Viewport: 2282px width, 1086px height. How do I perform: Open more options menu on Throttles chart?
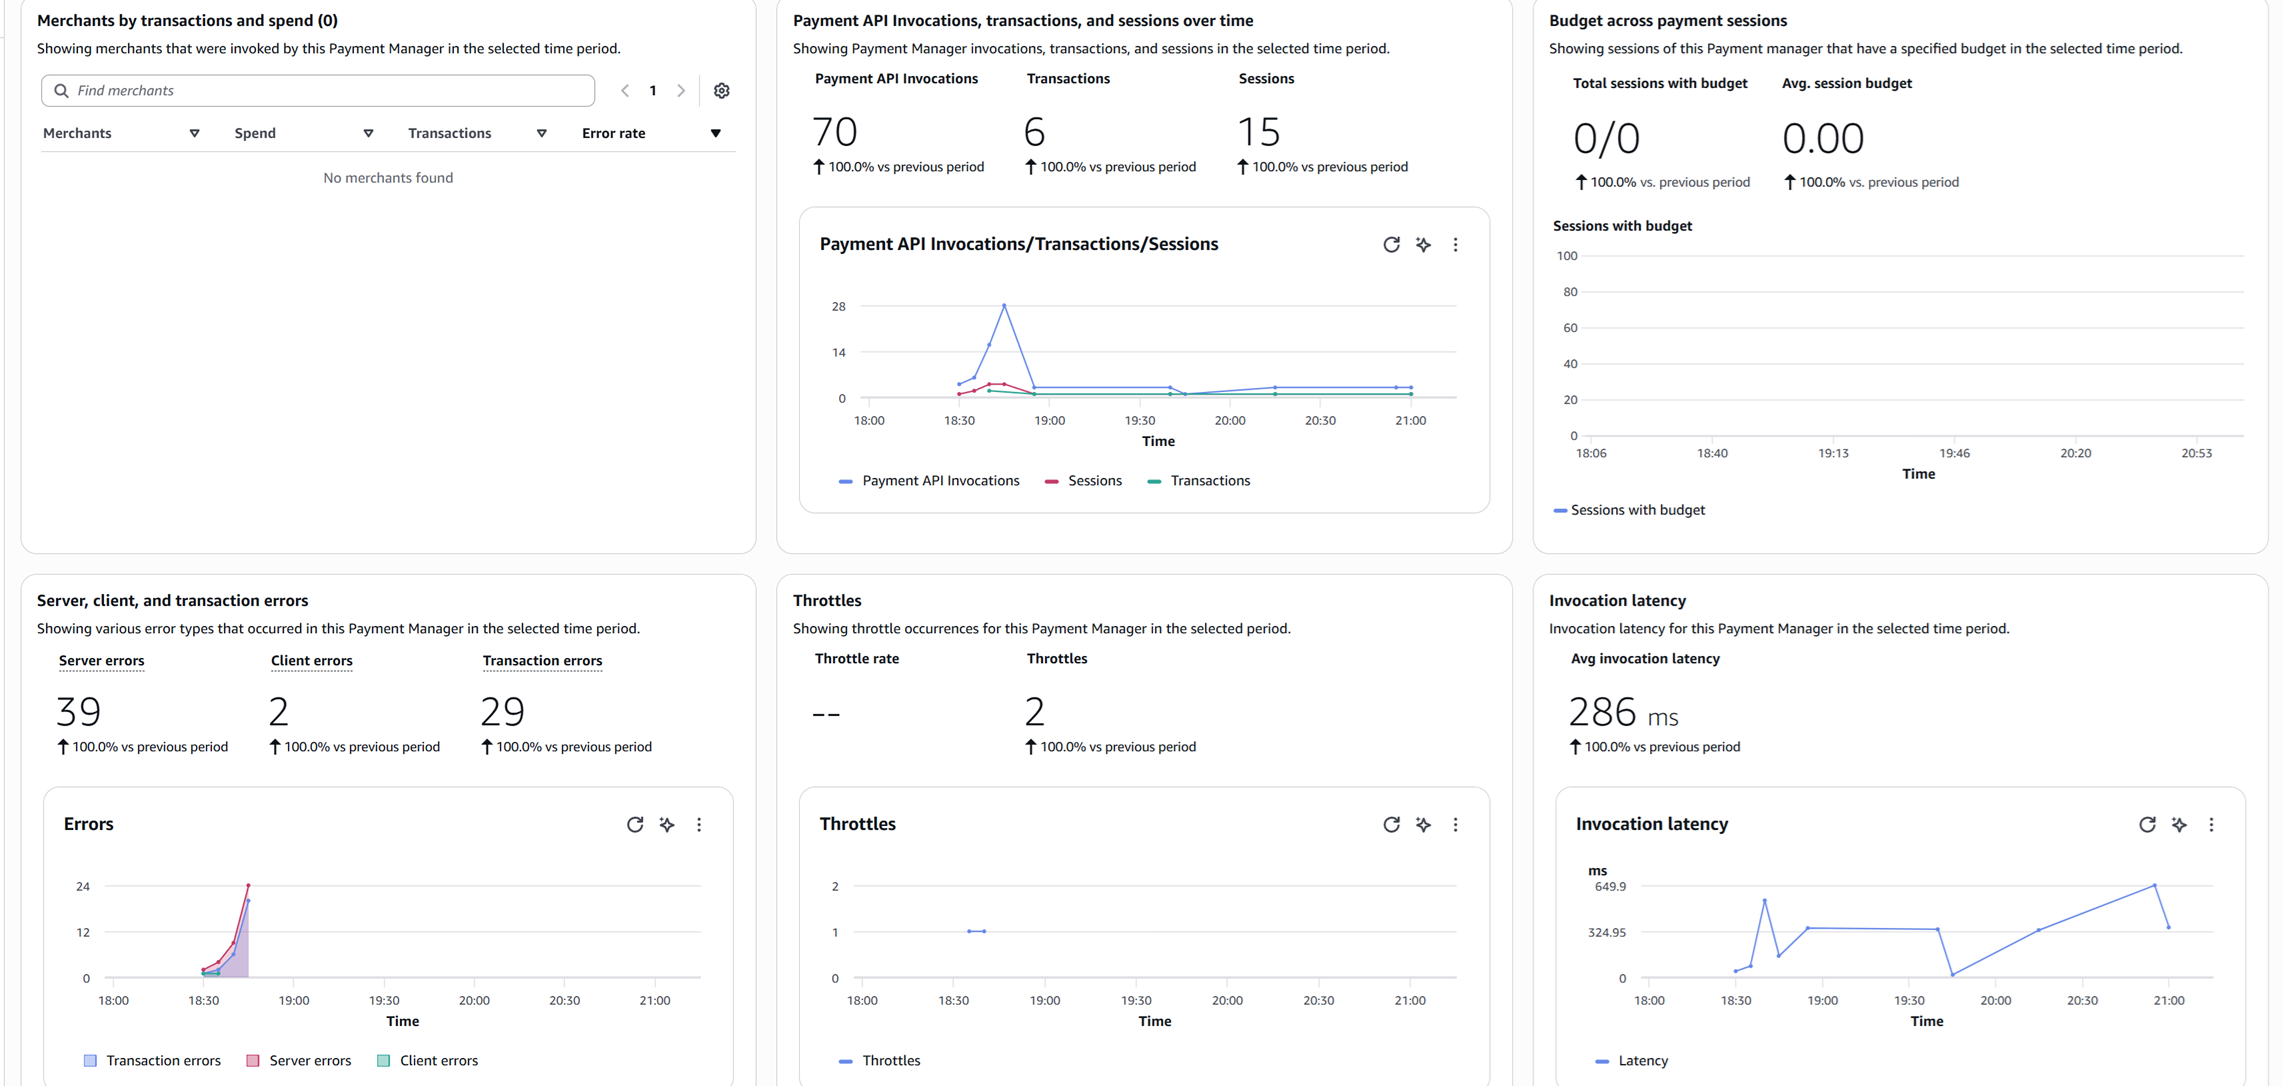tap(1455, 824)
